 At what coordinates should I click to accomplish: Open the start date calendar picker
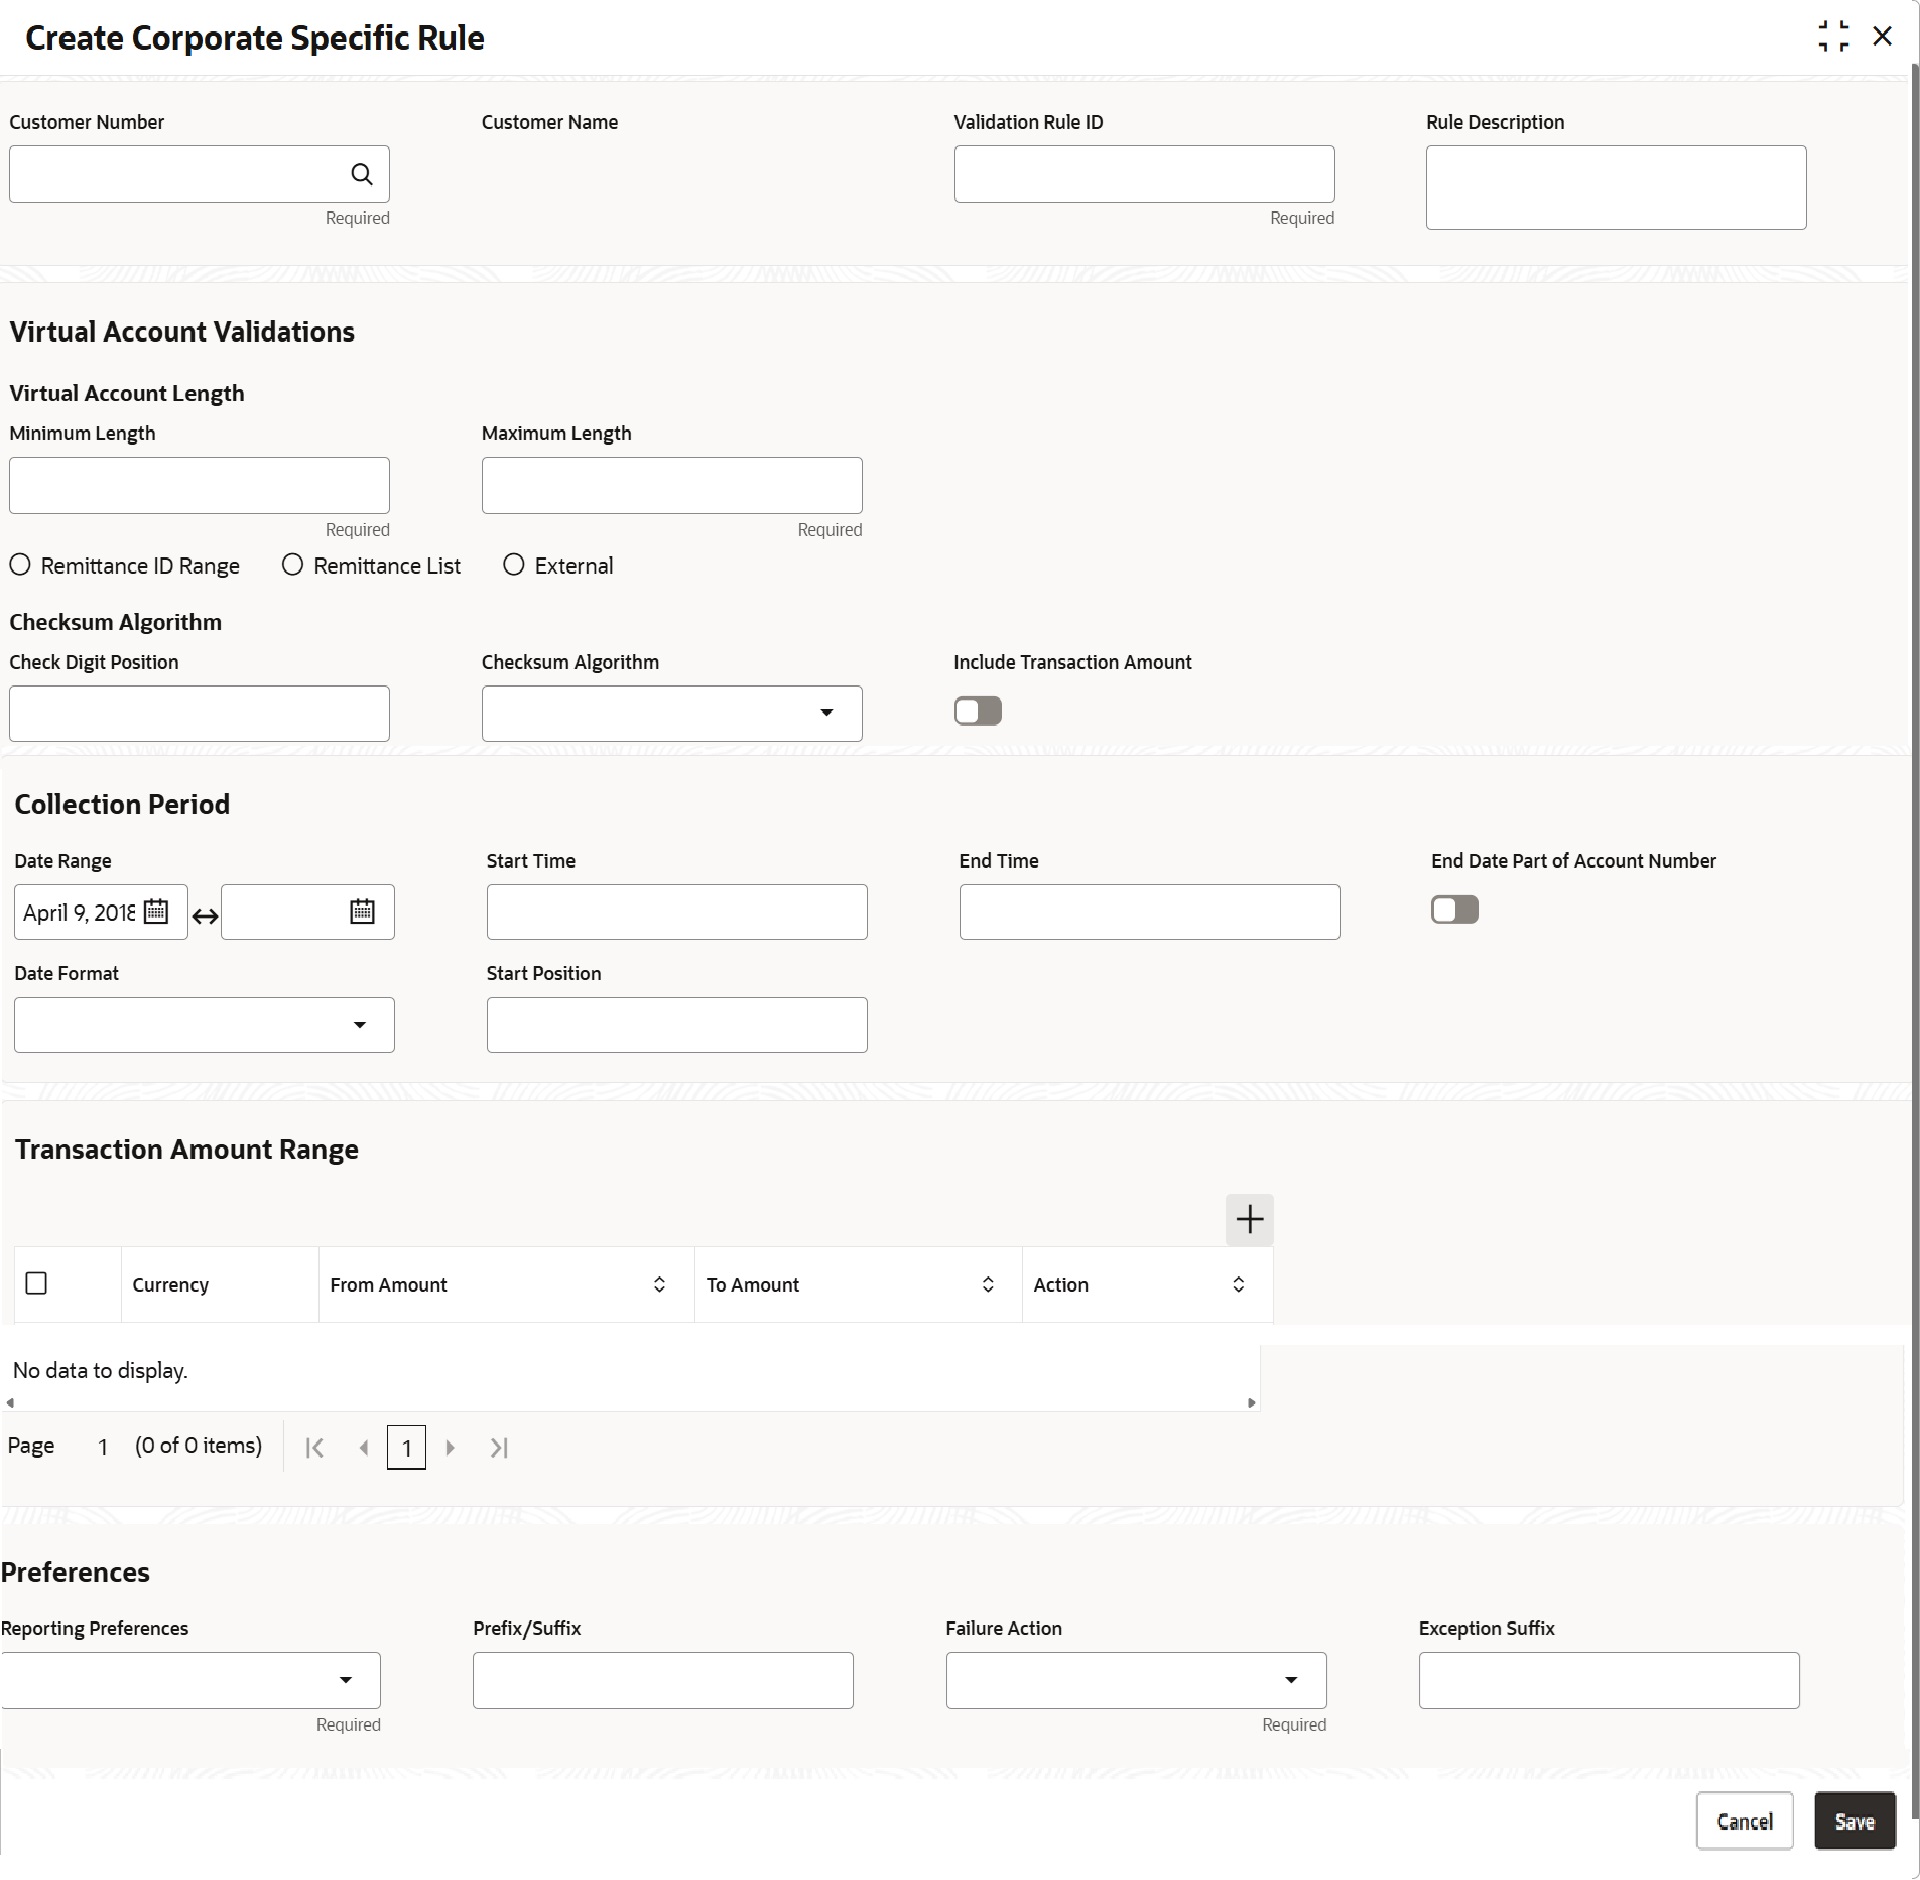[156, 912]
